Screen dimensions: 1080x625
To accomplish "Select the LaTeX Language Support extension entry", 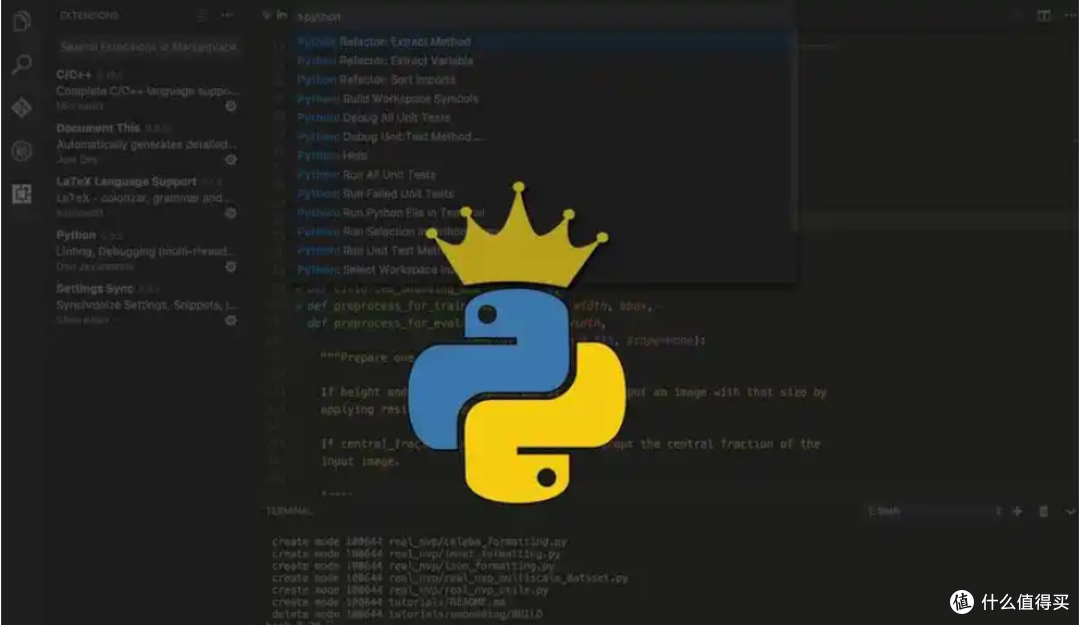I will (147, 196).
